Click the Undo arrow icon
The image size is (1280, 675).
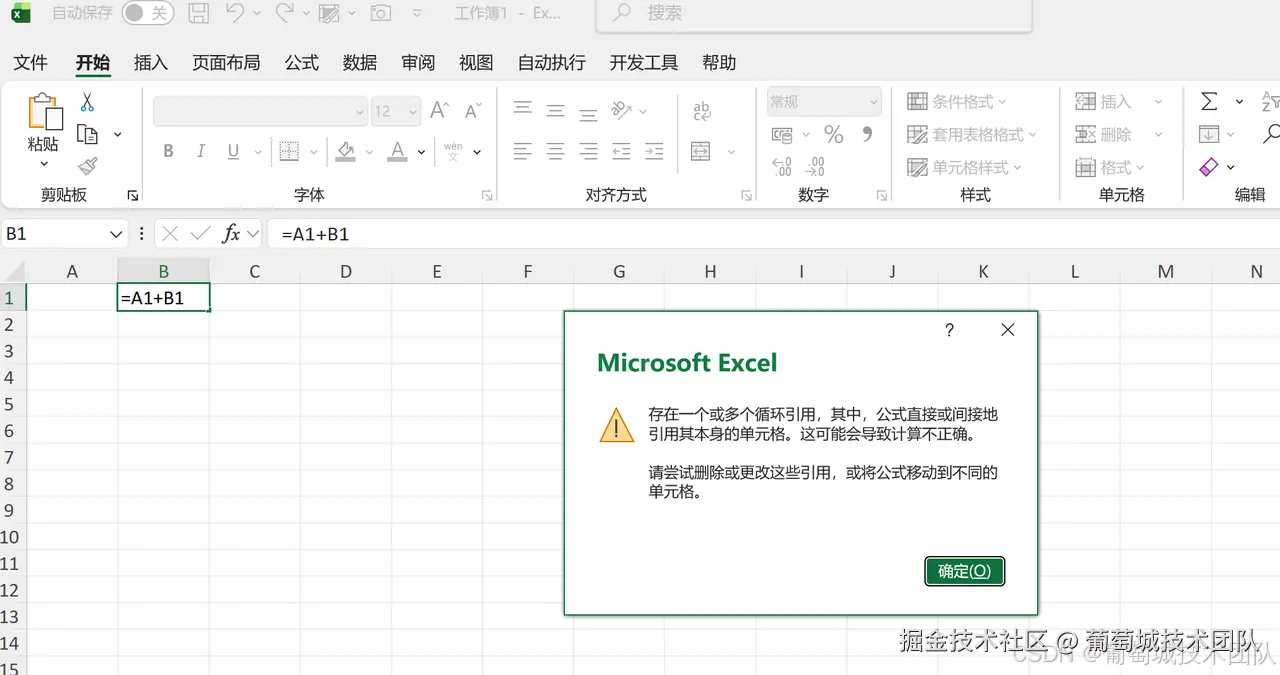(235, 13)
